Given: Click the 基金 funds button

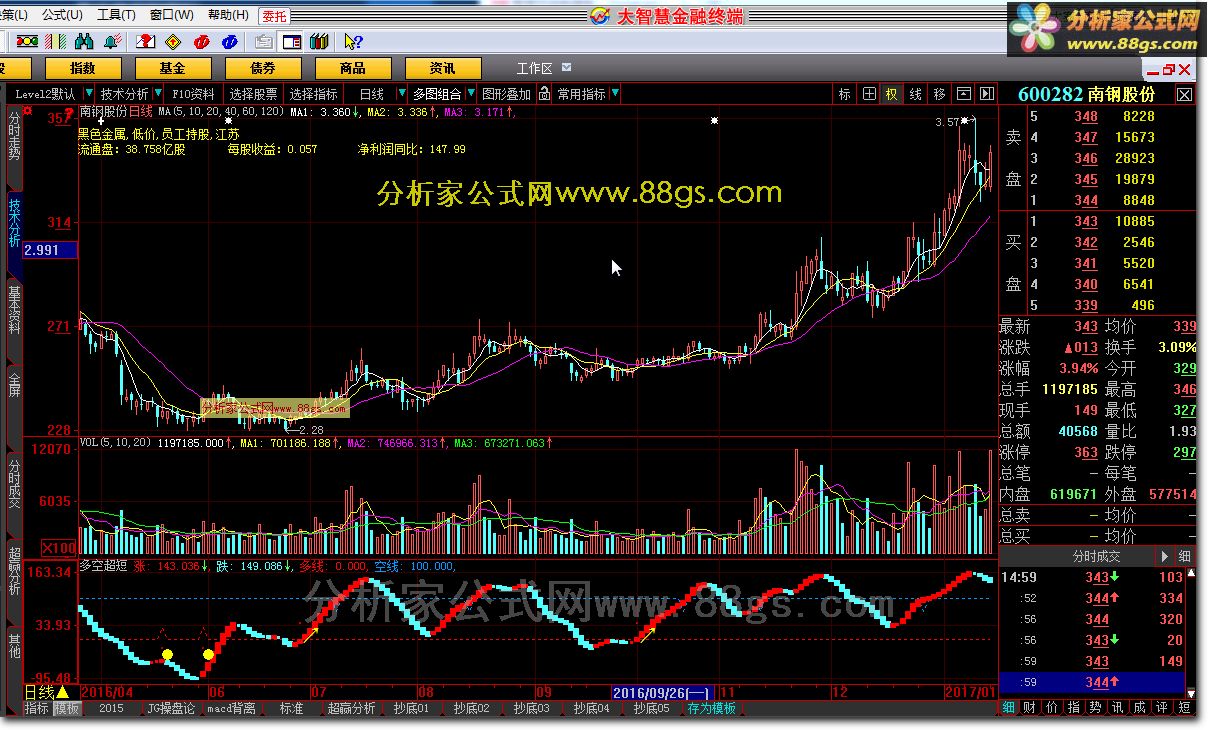Looking at the screenshot, I should tap(173, 68).
